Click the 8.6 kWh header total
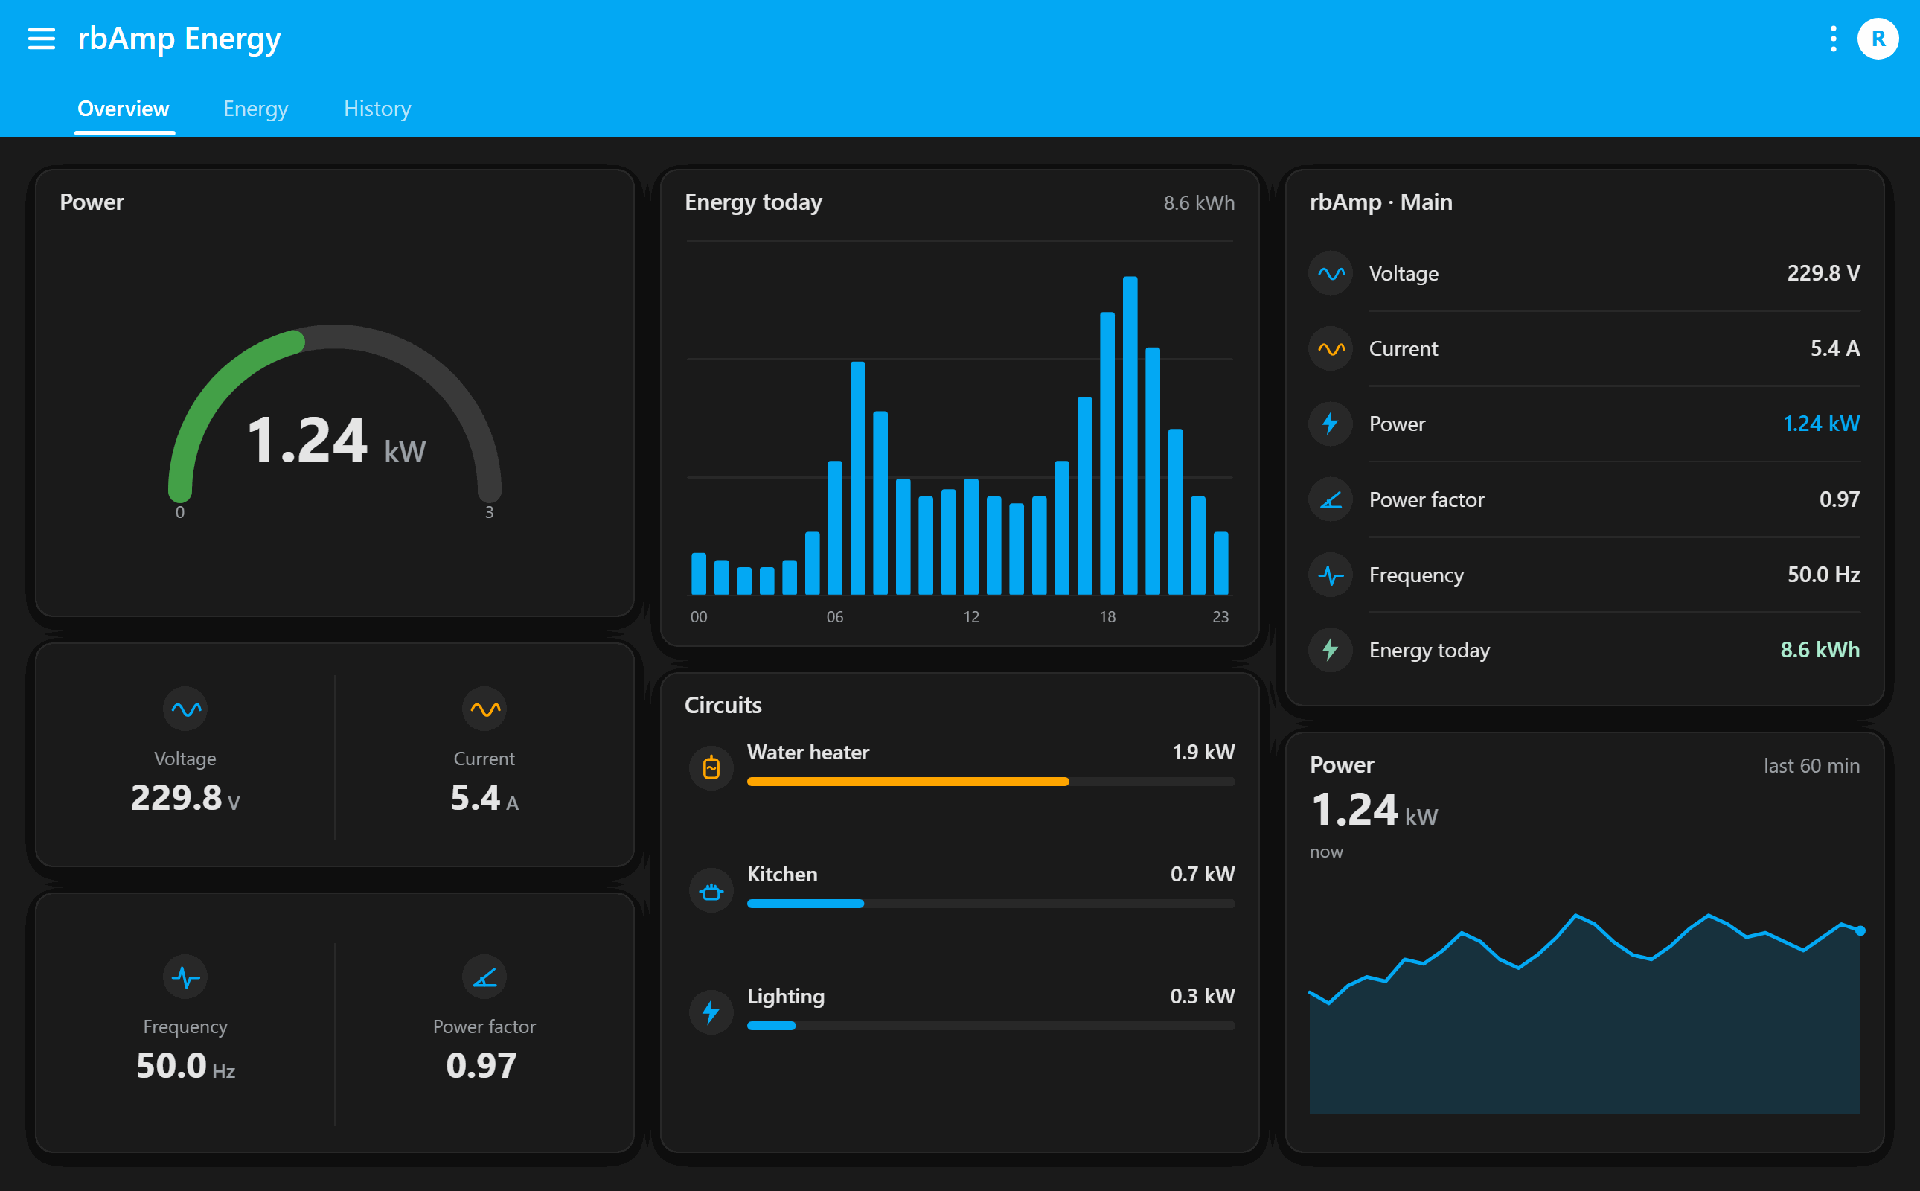 tap(1199, 203)
